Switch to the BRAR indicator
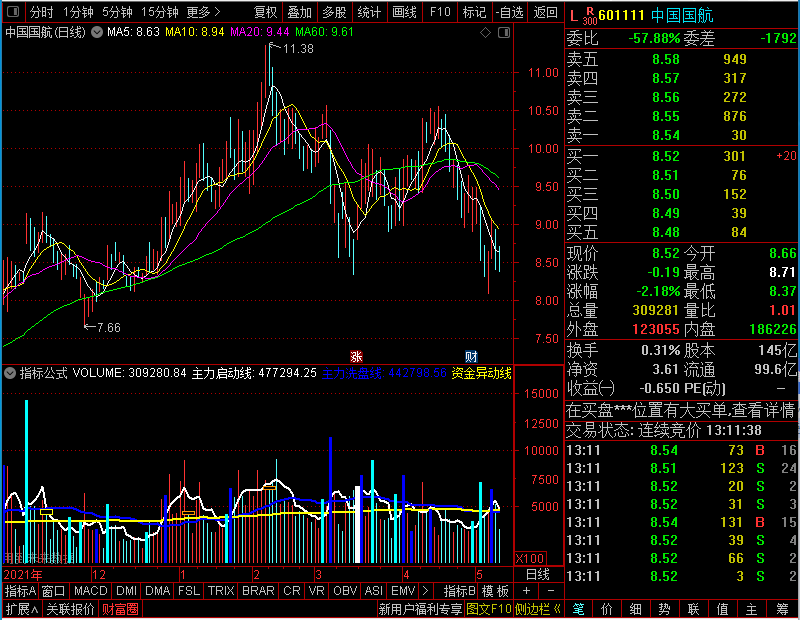Viewport: 800px width, 620px height. point(258,591)
